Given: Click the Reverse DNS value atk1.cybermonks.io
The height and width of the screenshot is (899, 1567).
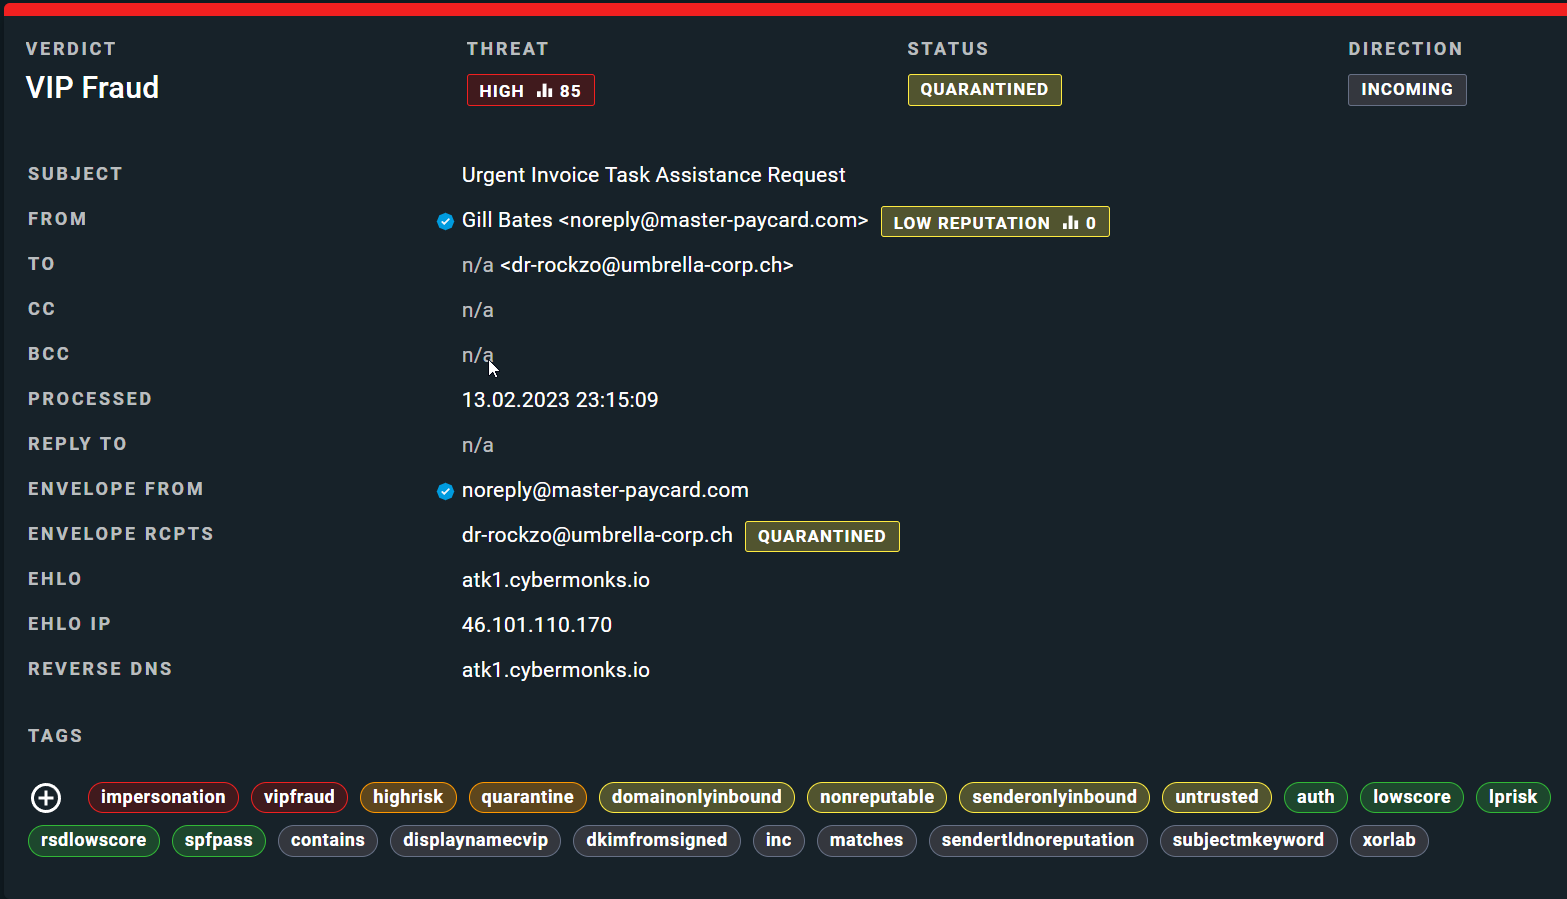Looking at the screenshot, I should (556, 670).
